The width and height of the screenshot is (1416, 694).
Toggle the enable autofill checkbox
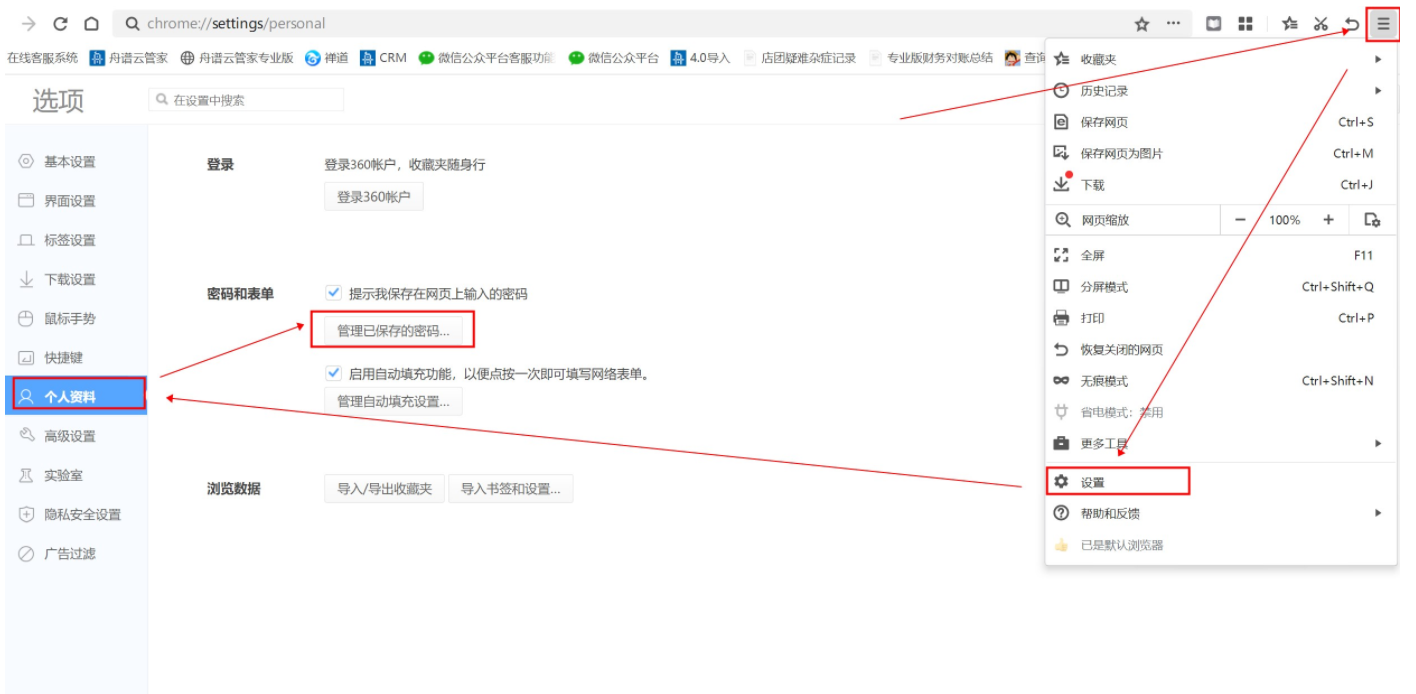point(334,373)
